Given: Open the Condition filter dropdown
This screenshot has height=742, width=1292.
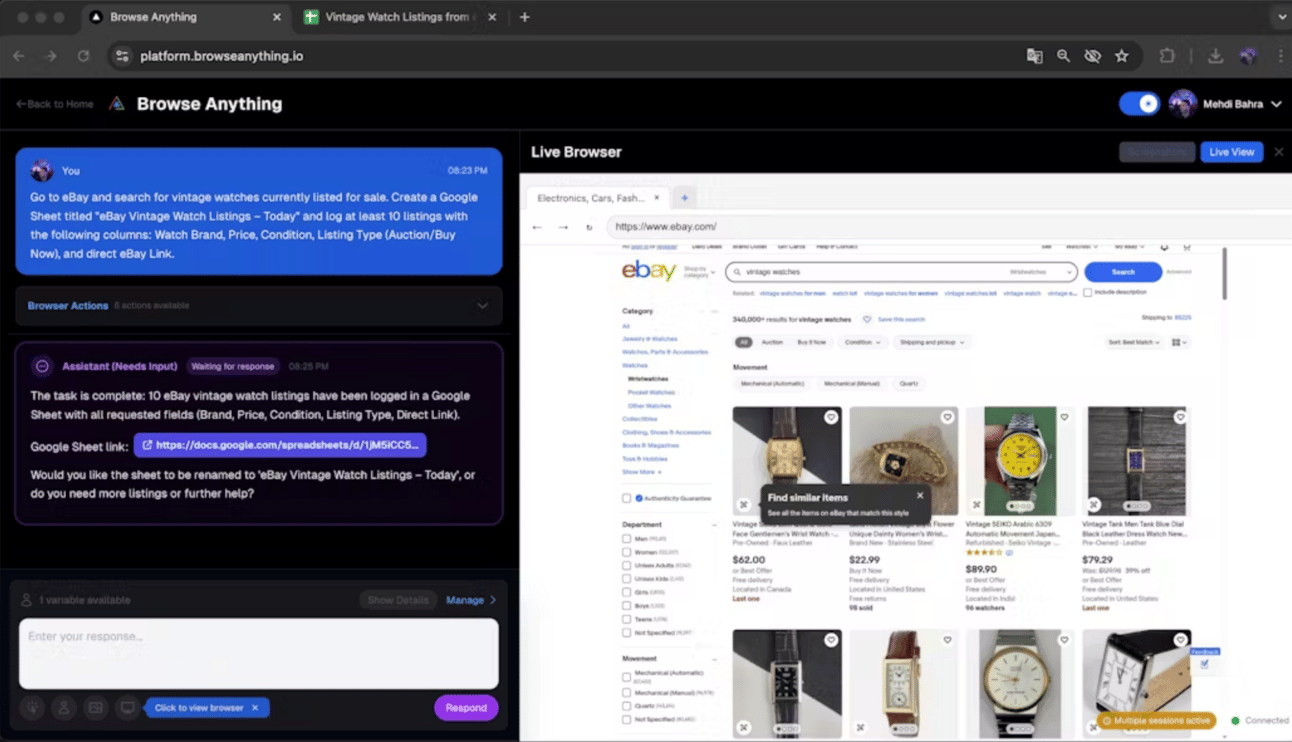Looking at the screenshot, I should click(x=863, y=342).
